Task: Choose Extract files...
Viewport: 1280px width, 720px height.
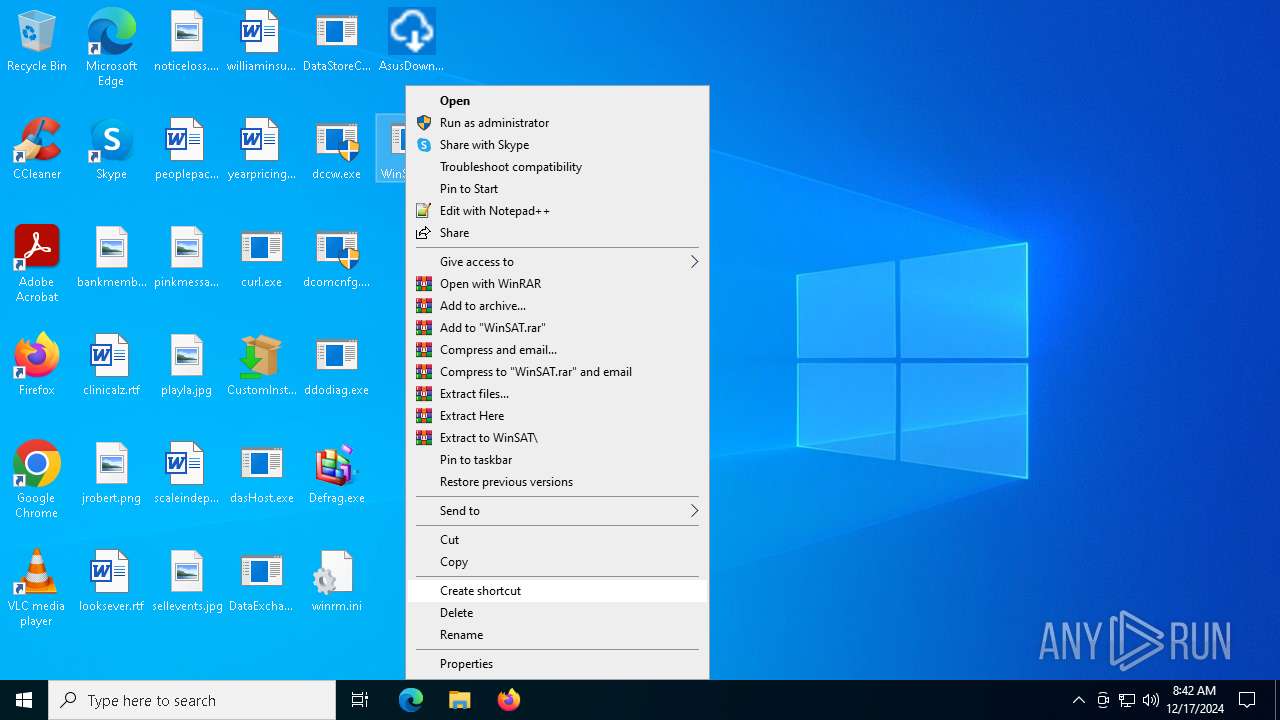Action: coord(557,394)
